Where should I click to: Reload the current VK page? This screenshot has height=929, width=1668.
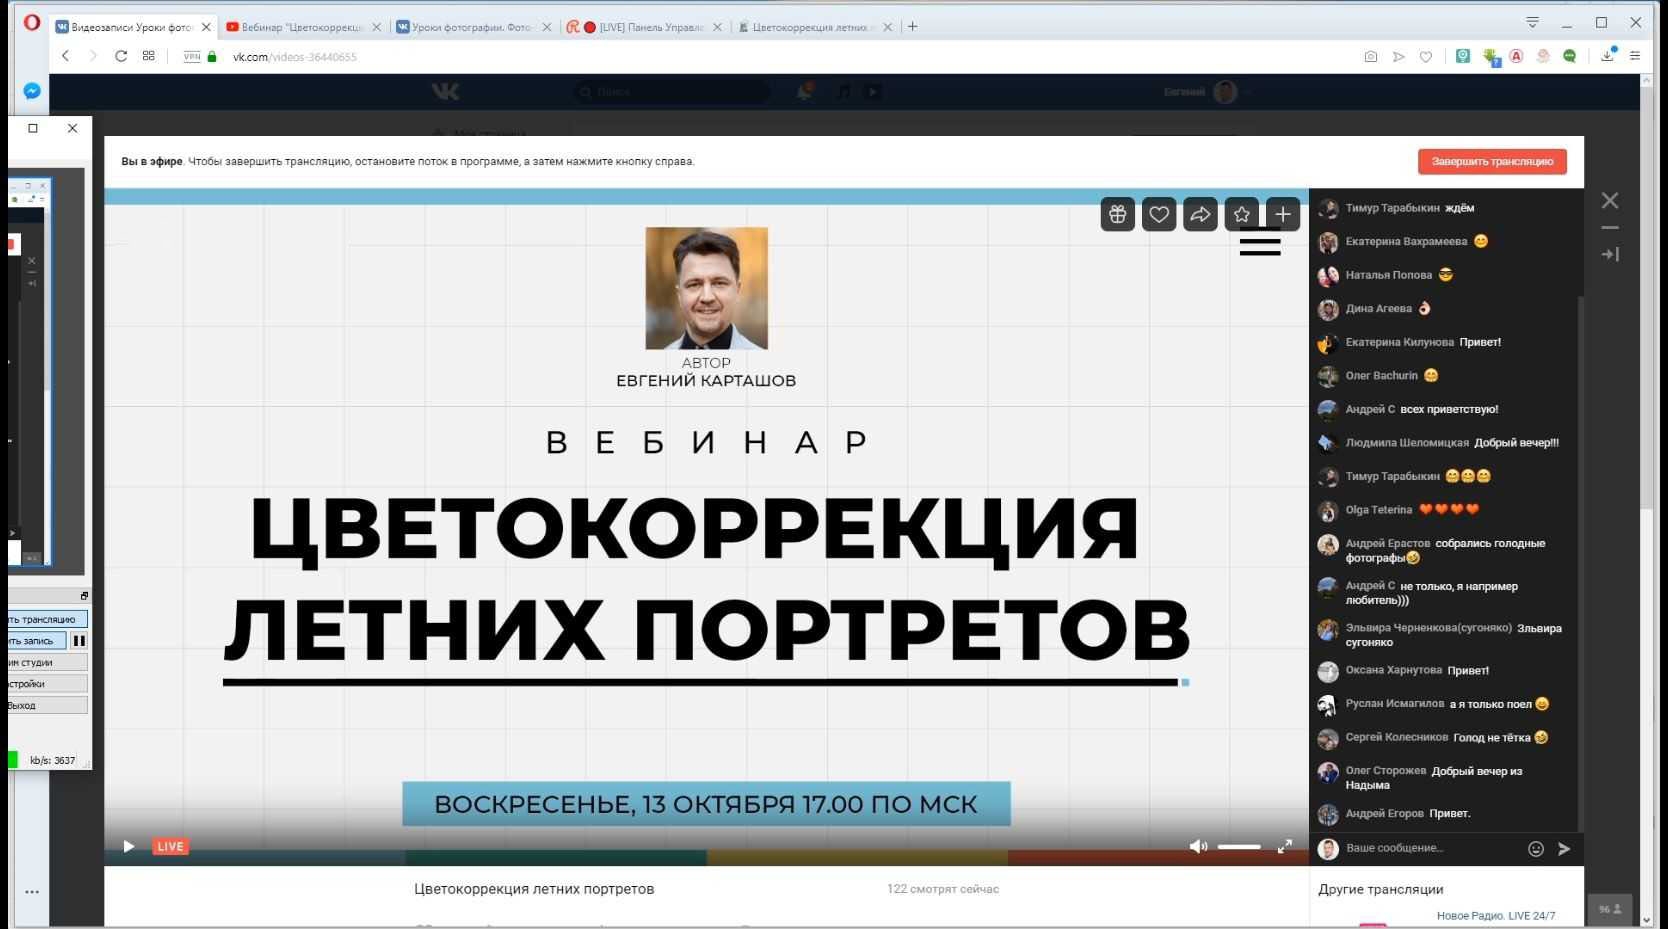click(x=121, y=56)
